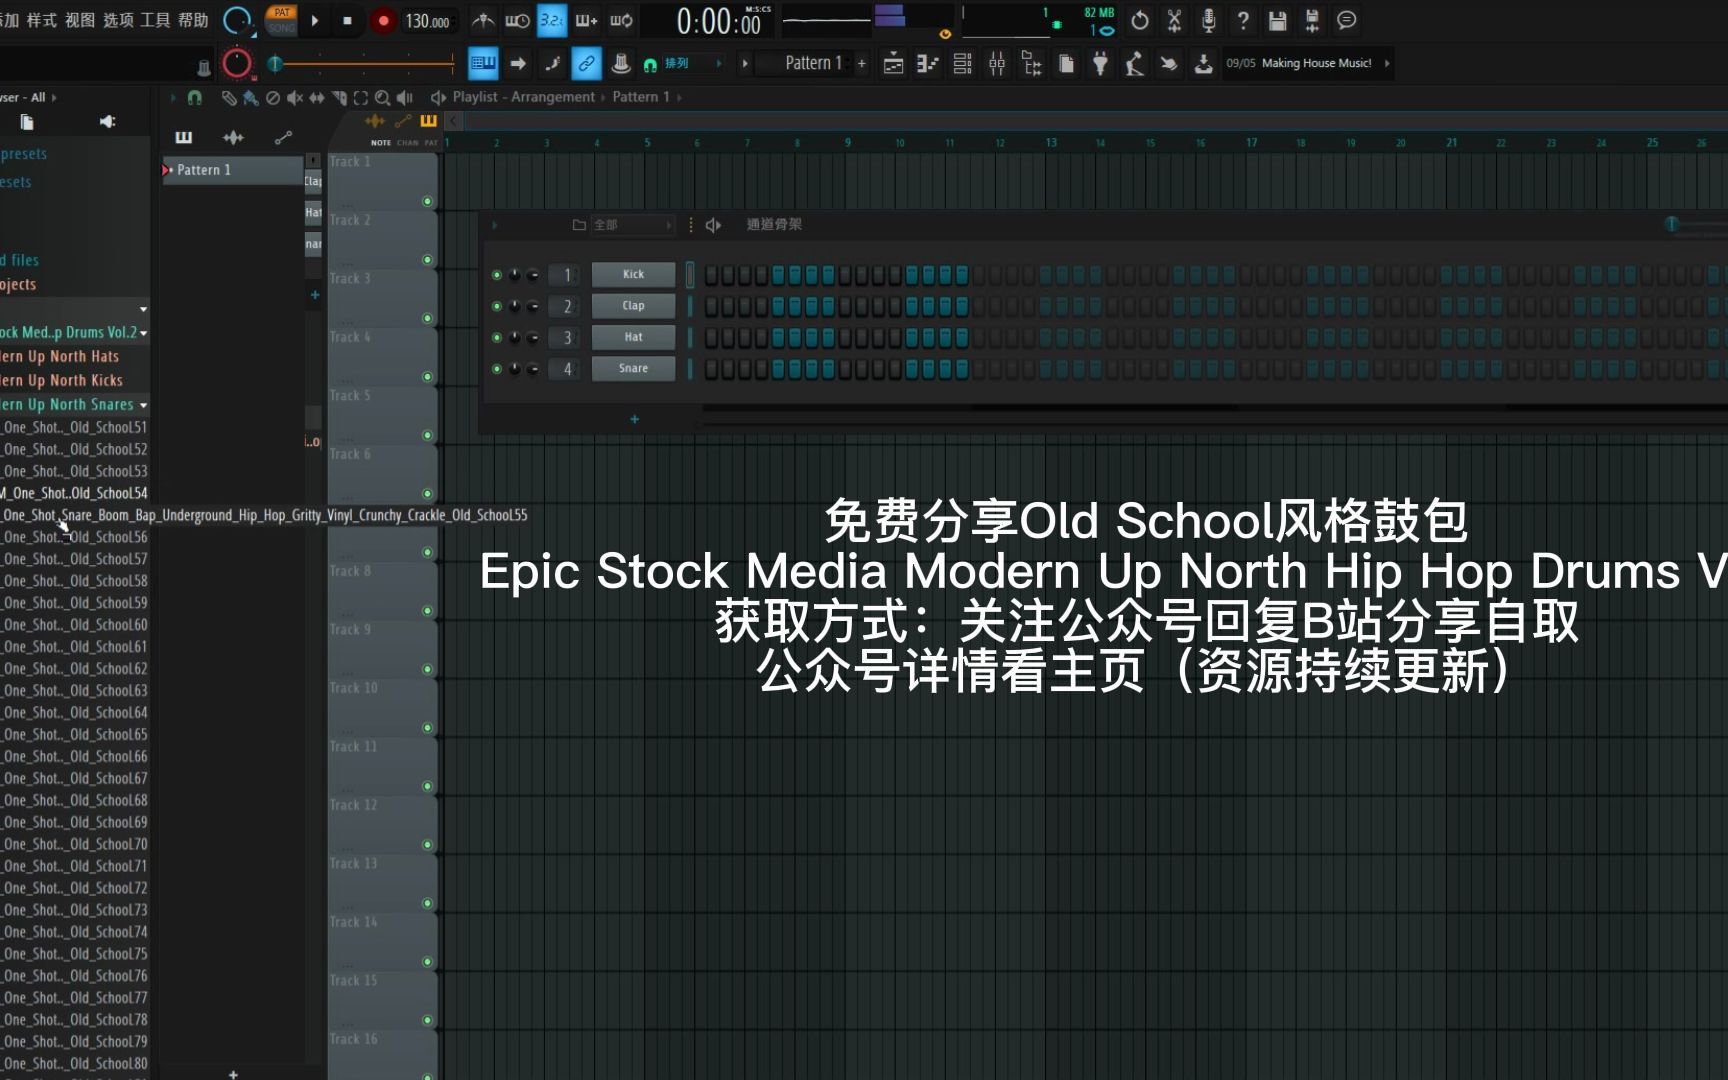Stop playback with the stop button
The width and height of the screenshot is (1728, 1080).
coord(347,20)
